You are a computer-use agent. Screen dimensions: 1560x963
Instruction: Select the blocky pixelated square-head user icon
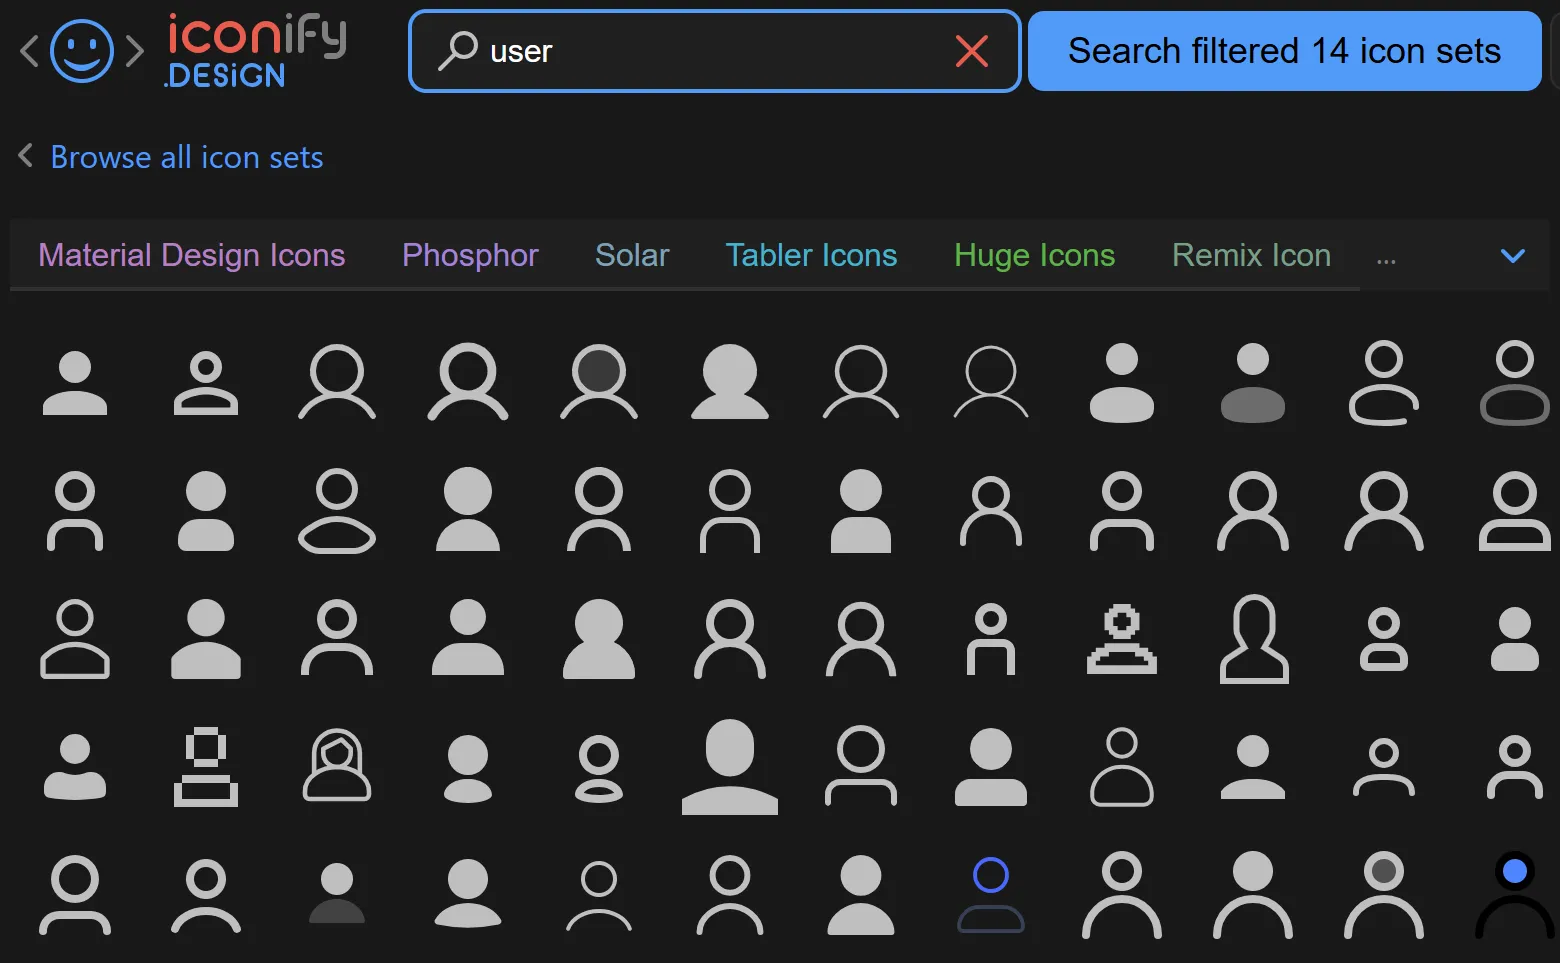click(206, 767)
